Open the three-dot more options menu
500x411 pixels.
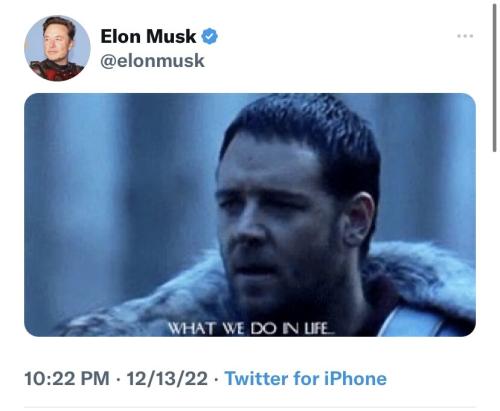(465, 36)
